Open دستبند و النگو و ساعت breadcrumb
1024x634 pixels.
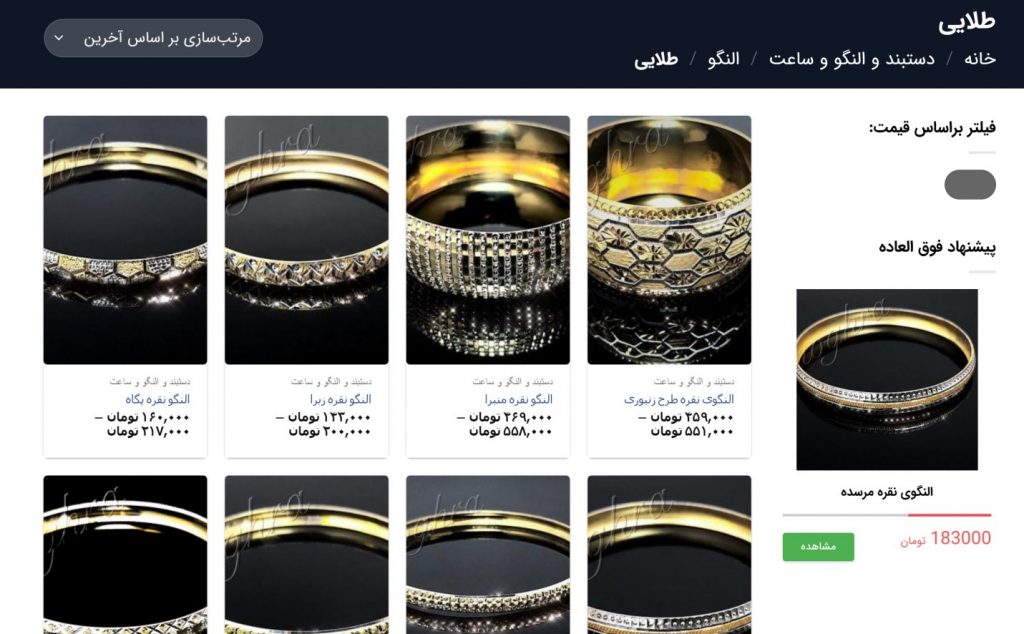pyautogui.click(x=852, y=59)
